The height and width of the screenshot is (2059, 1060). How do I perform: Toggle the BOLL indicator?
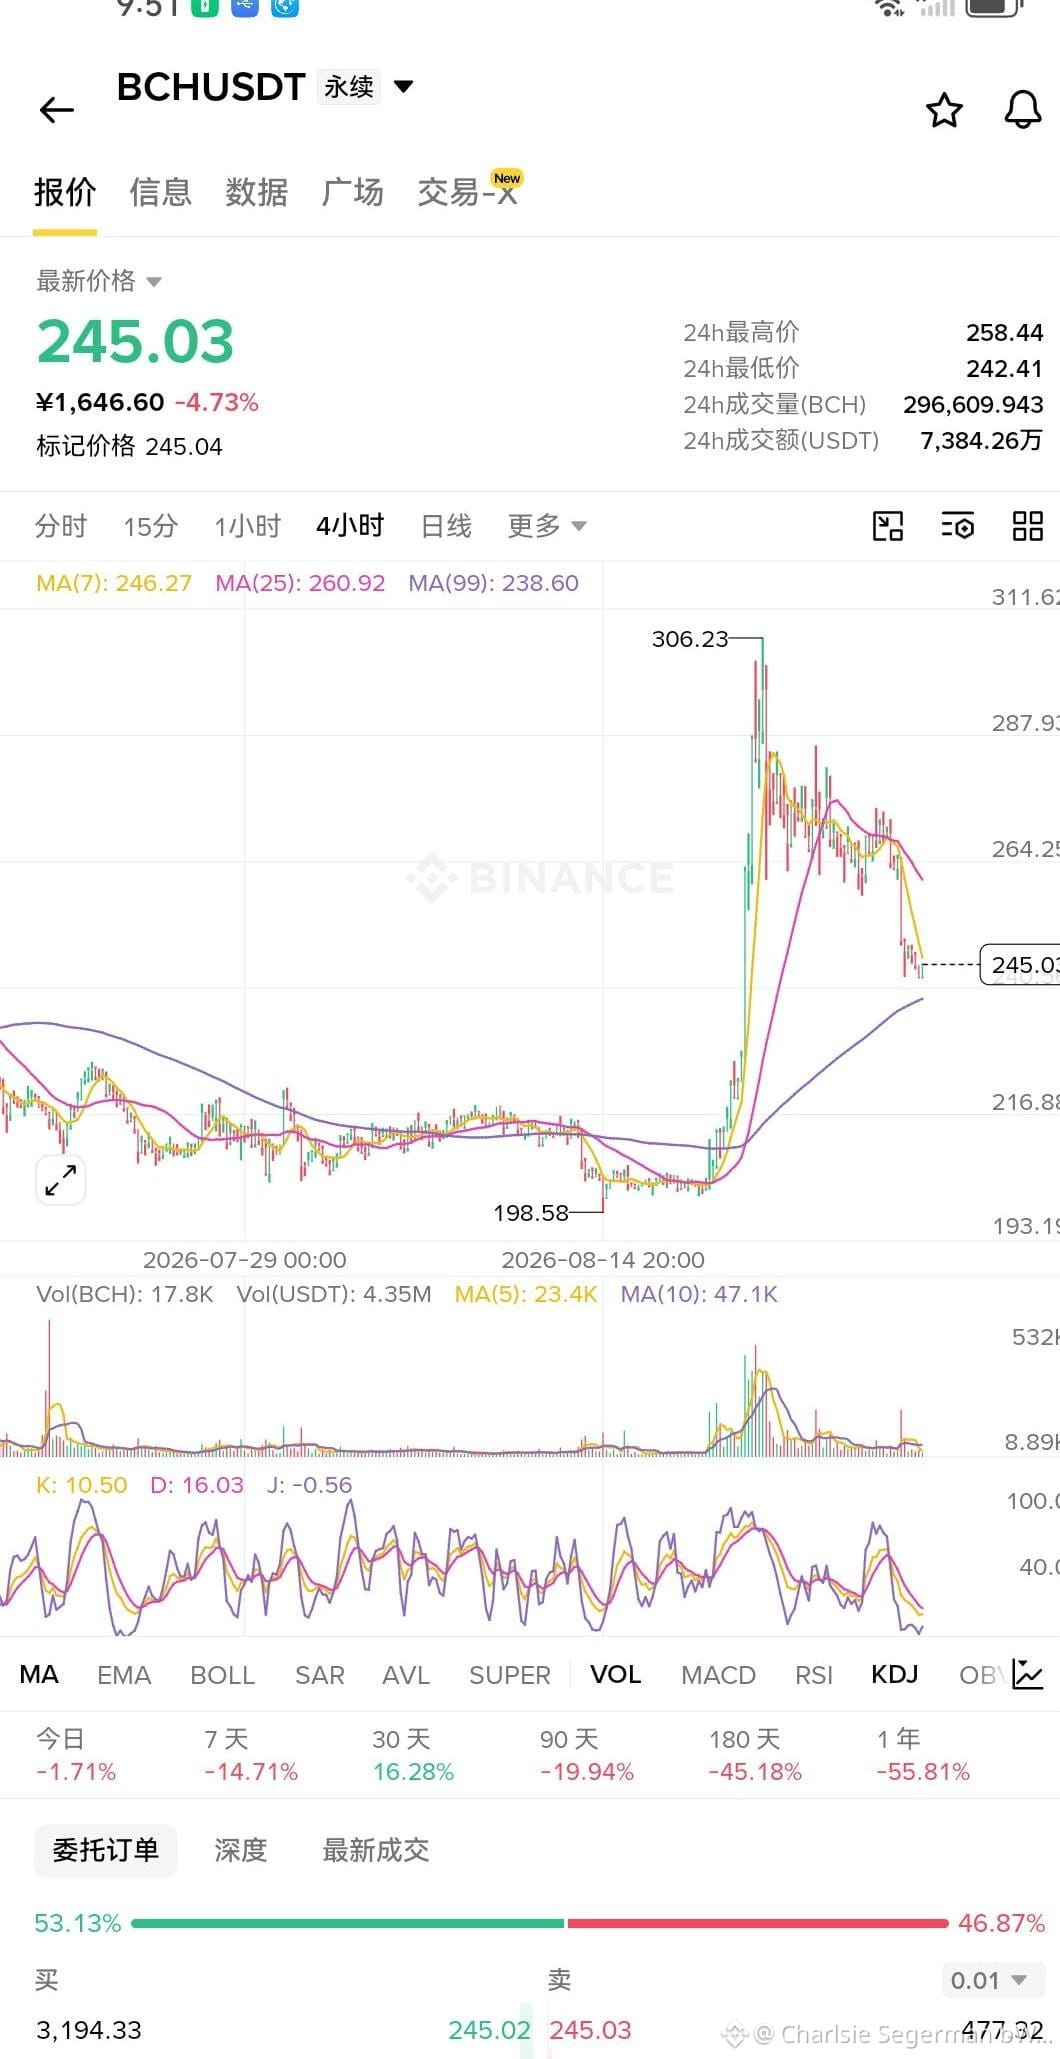click(x=223, y=1674)
